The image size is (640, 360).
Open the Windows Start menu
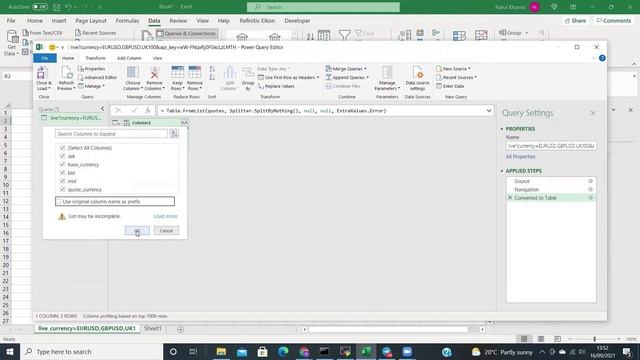pyautogui.click(x=10, y=351)
